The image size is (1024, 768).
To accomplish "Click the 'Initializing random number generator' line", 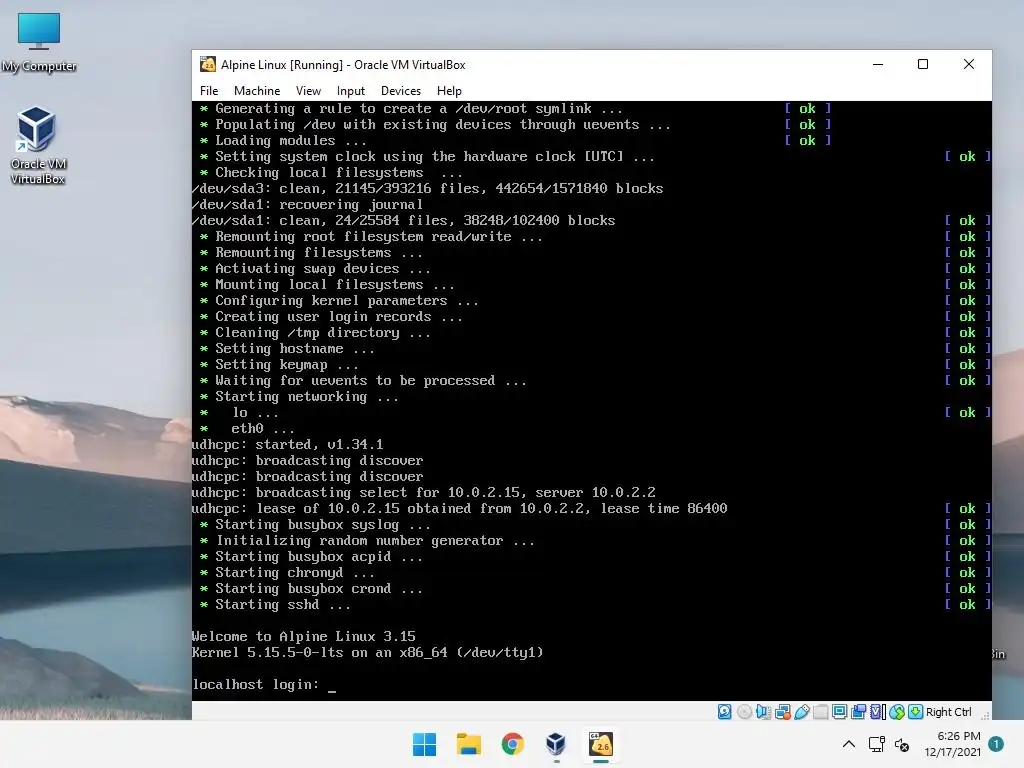I will click(375, 540).
